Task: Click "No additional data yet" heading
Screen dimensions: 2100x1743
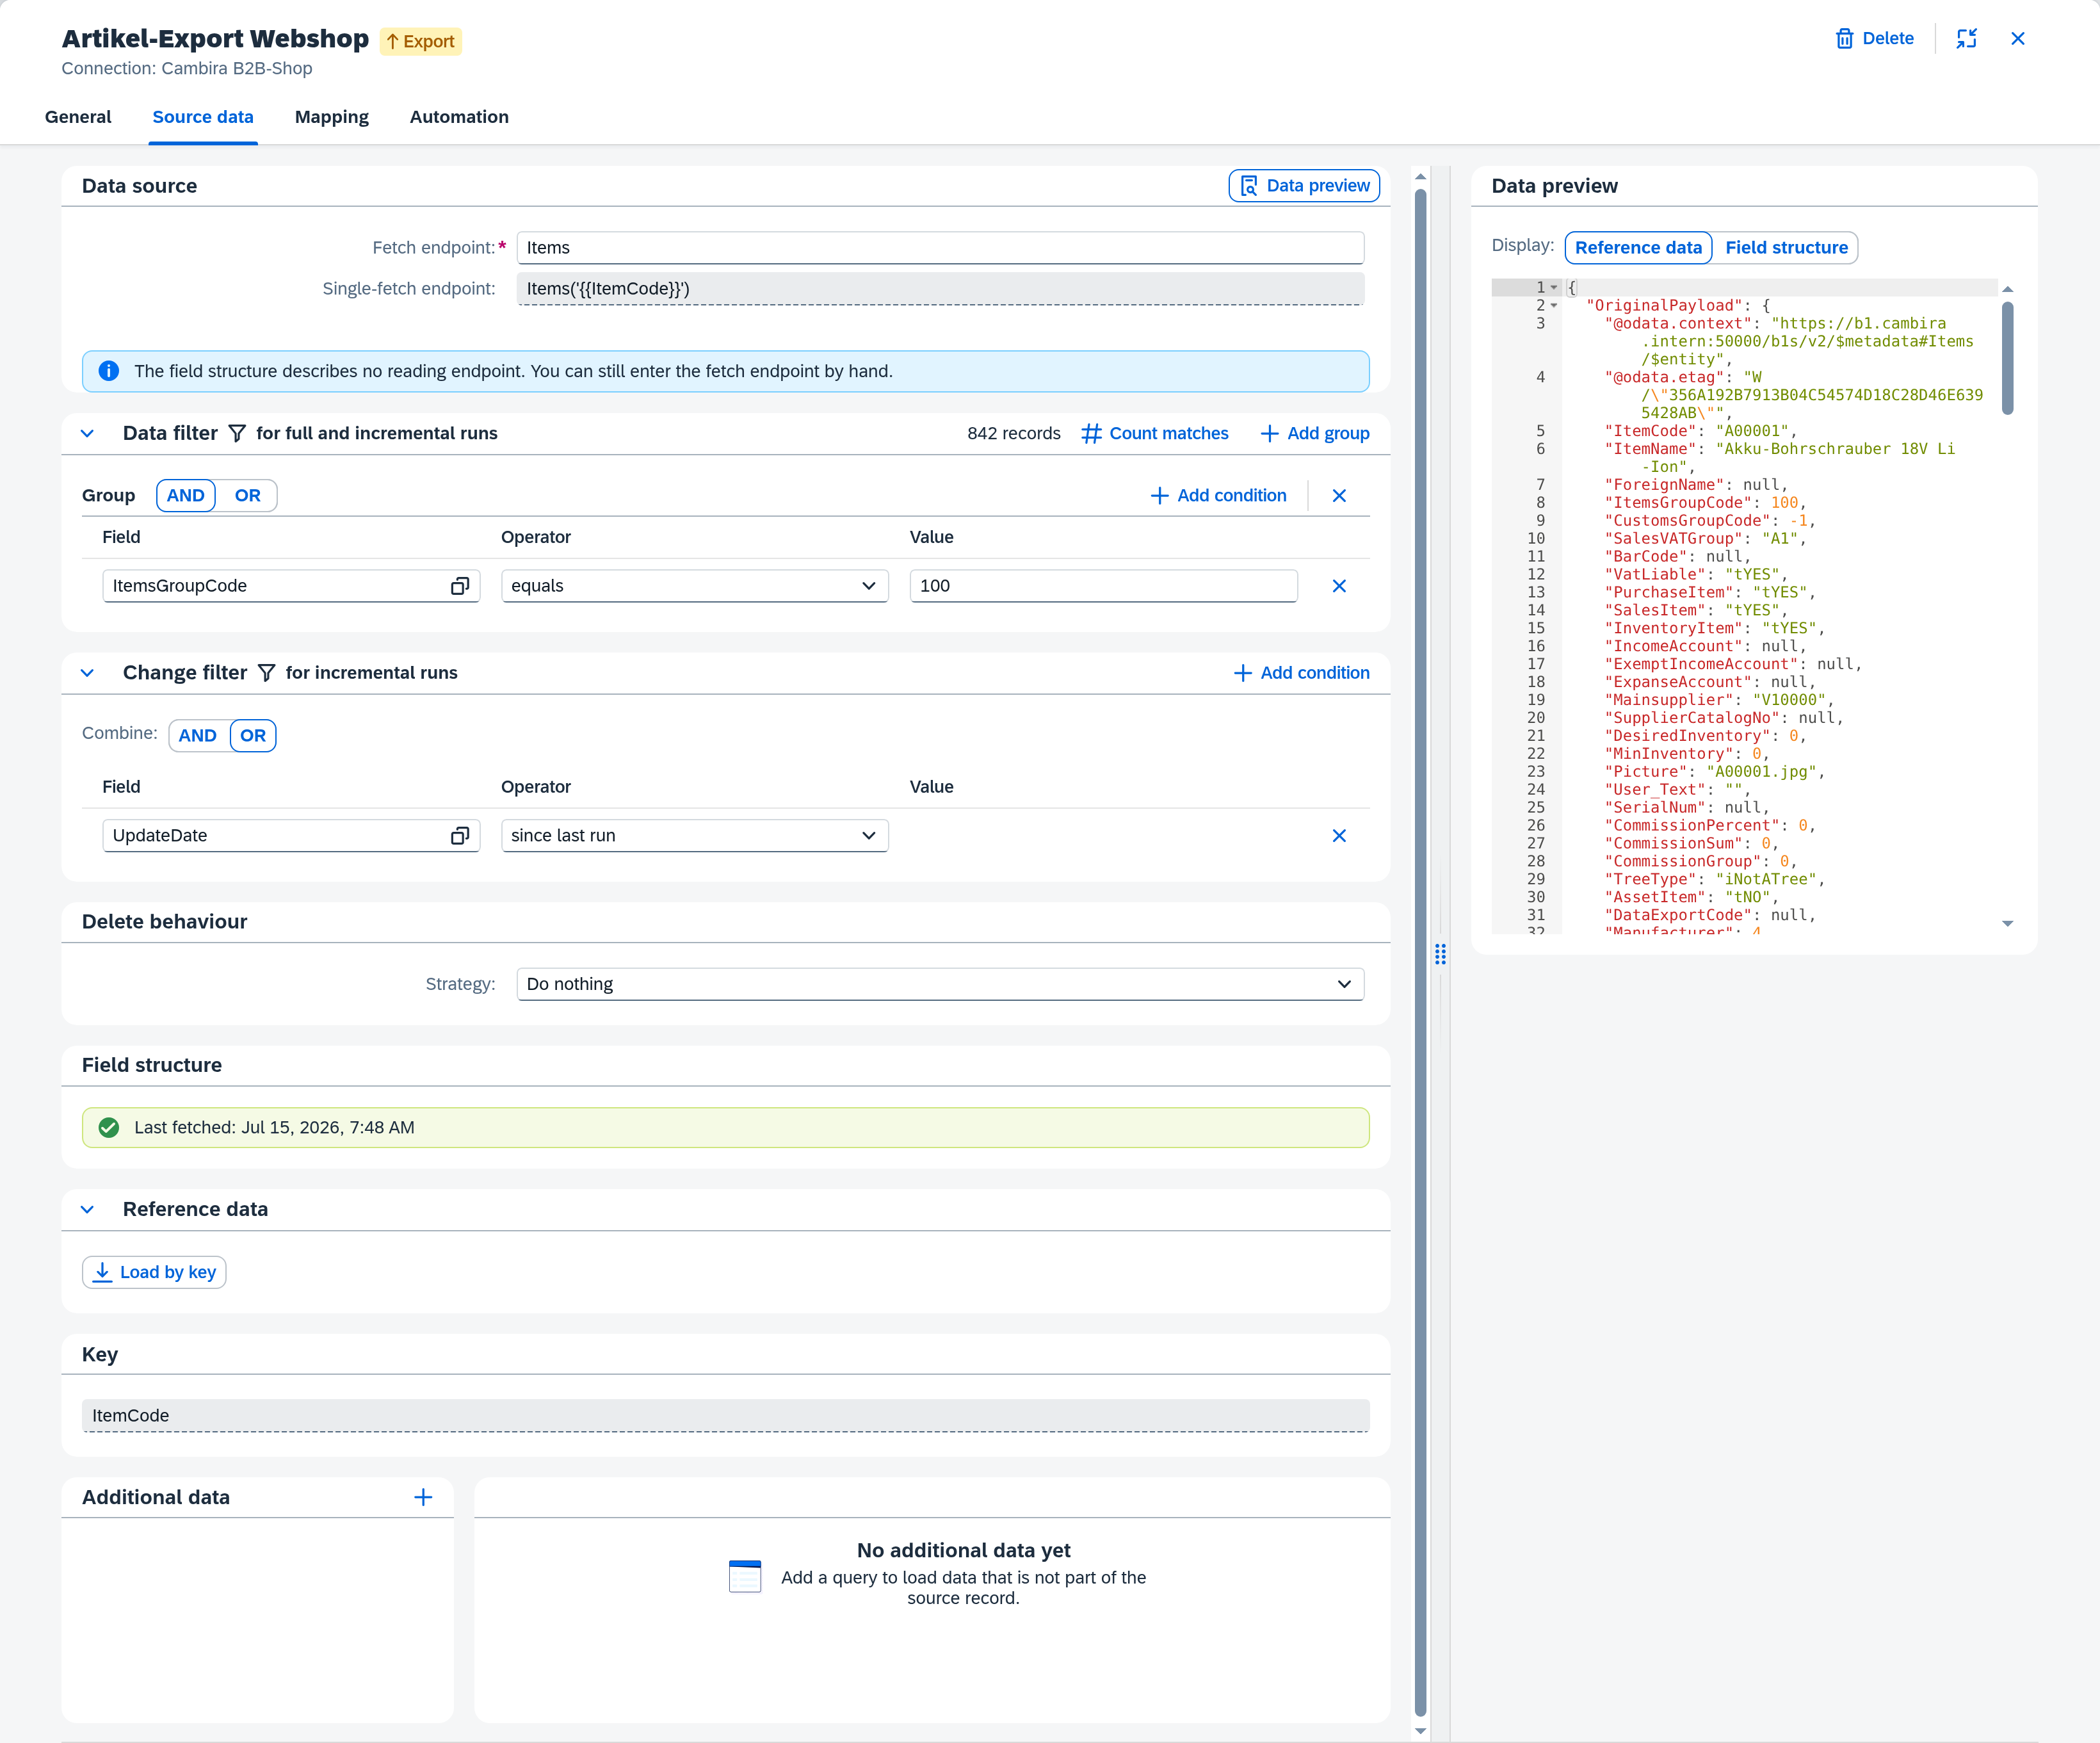Action: (x=963, y=1550)
